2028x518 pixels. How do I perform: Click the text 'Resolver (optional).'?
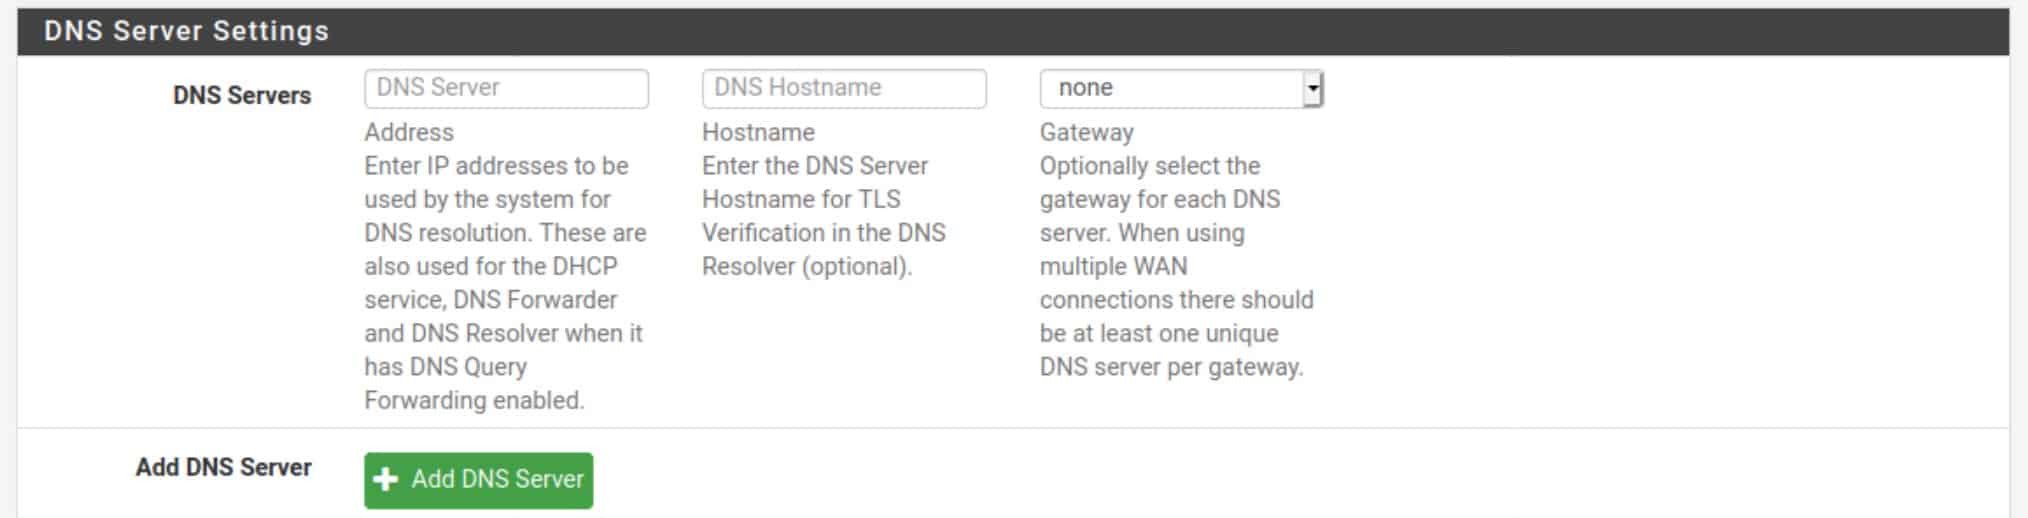click(807, 266)
